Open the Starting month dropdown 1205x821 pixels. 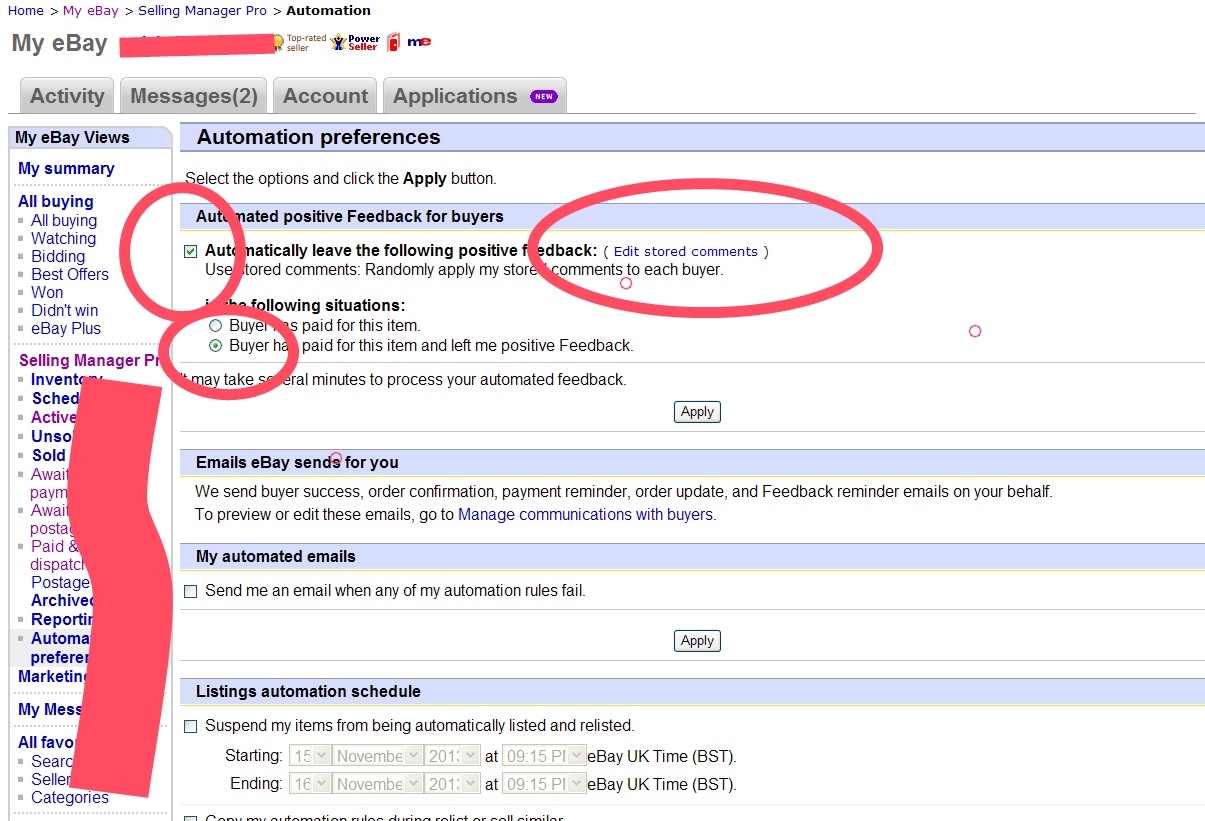tap(379, 756)
